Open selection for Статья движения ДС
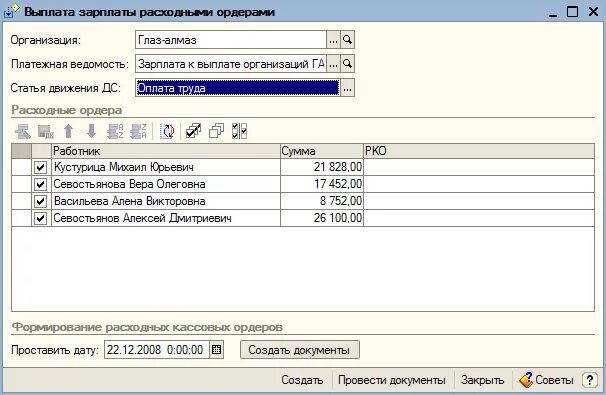606x395 pixels. pyautogui.click(x=347, y=88)
